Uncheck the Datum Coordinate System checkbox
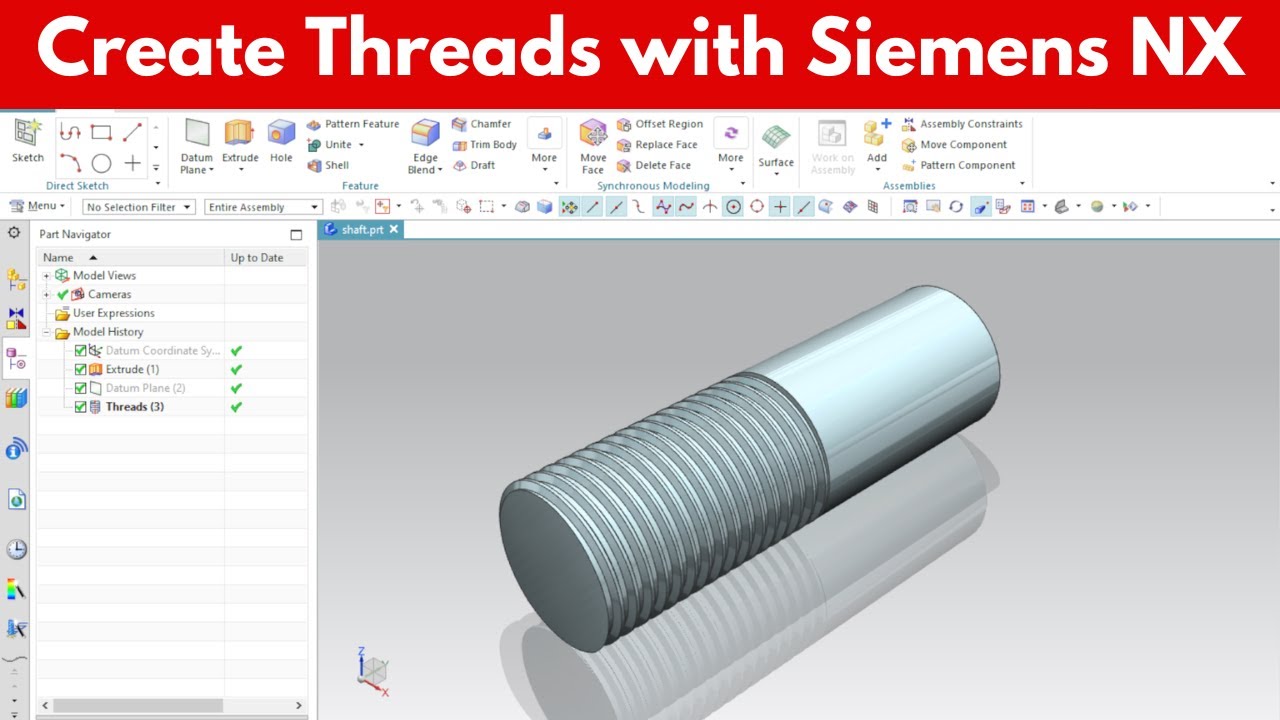Image resolution: width=1280 pixels, height=720 pixels. [81, 351]
